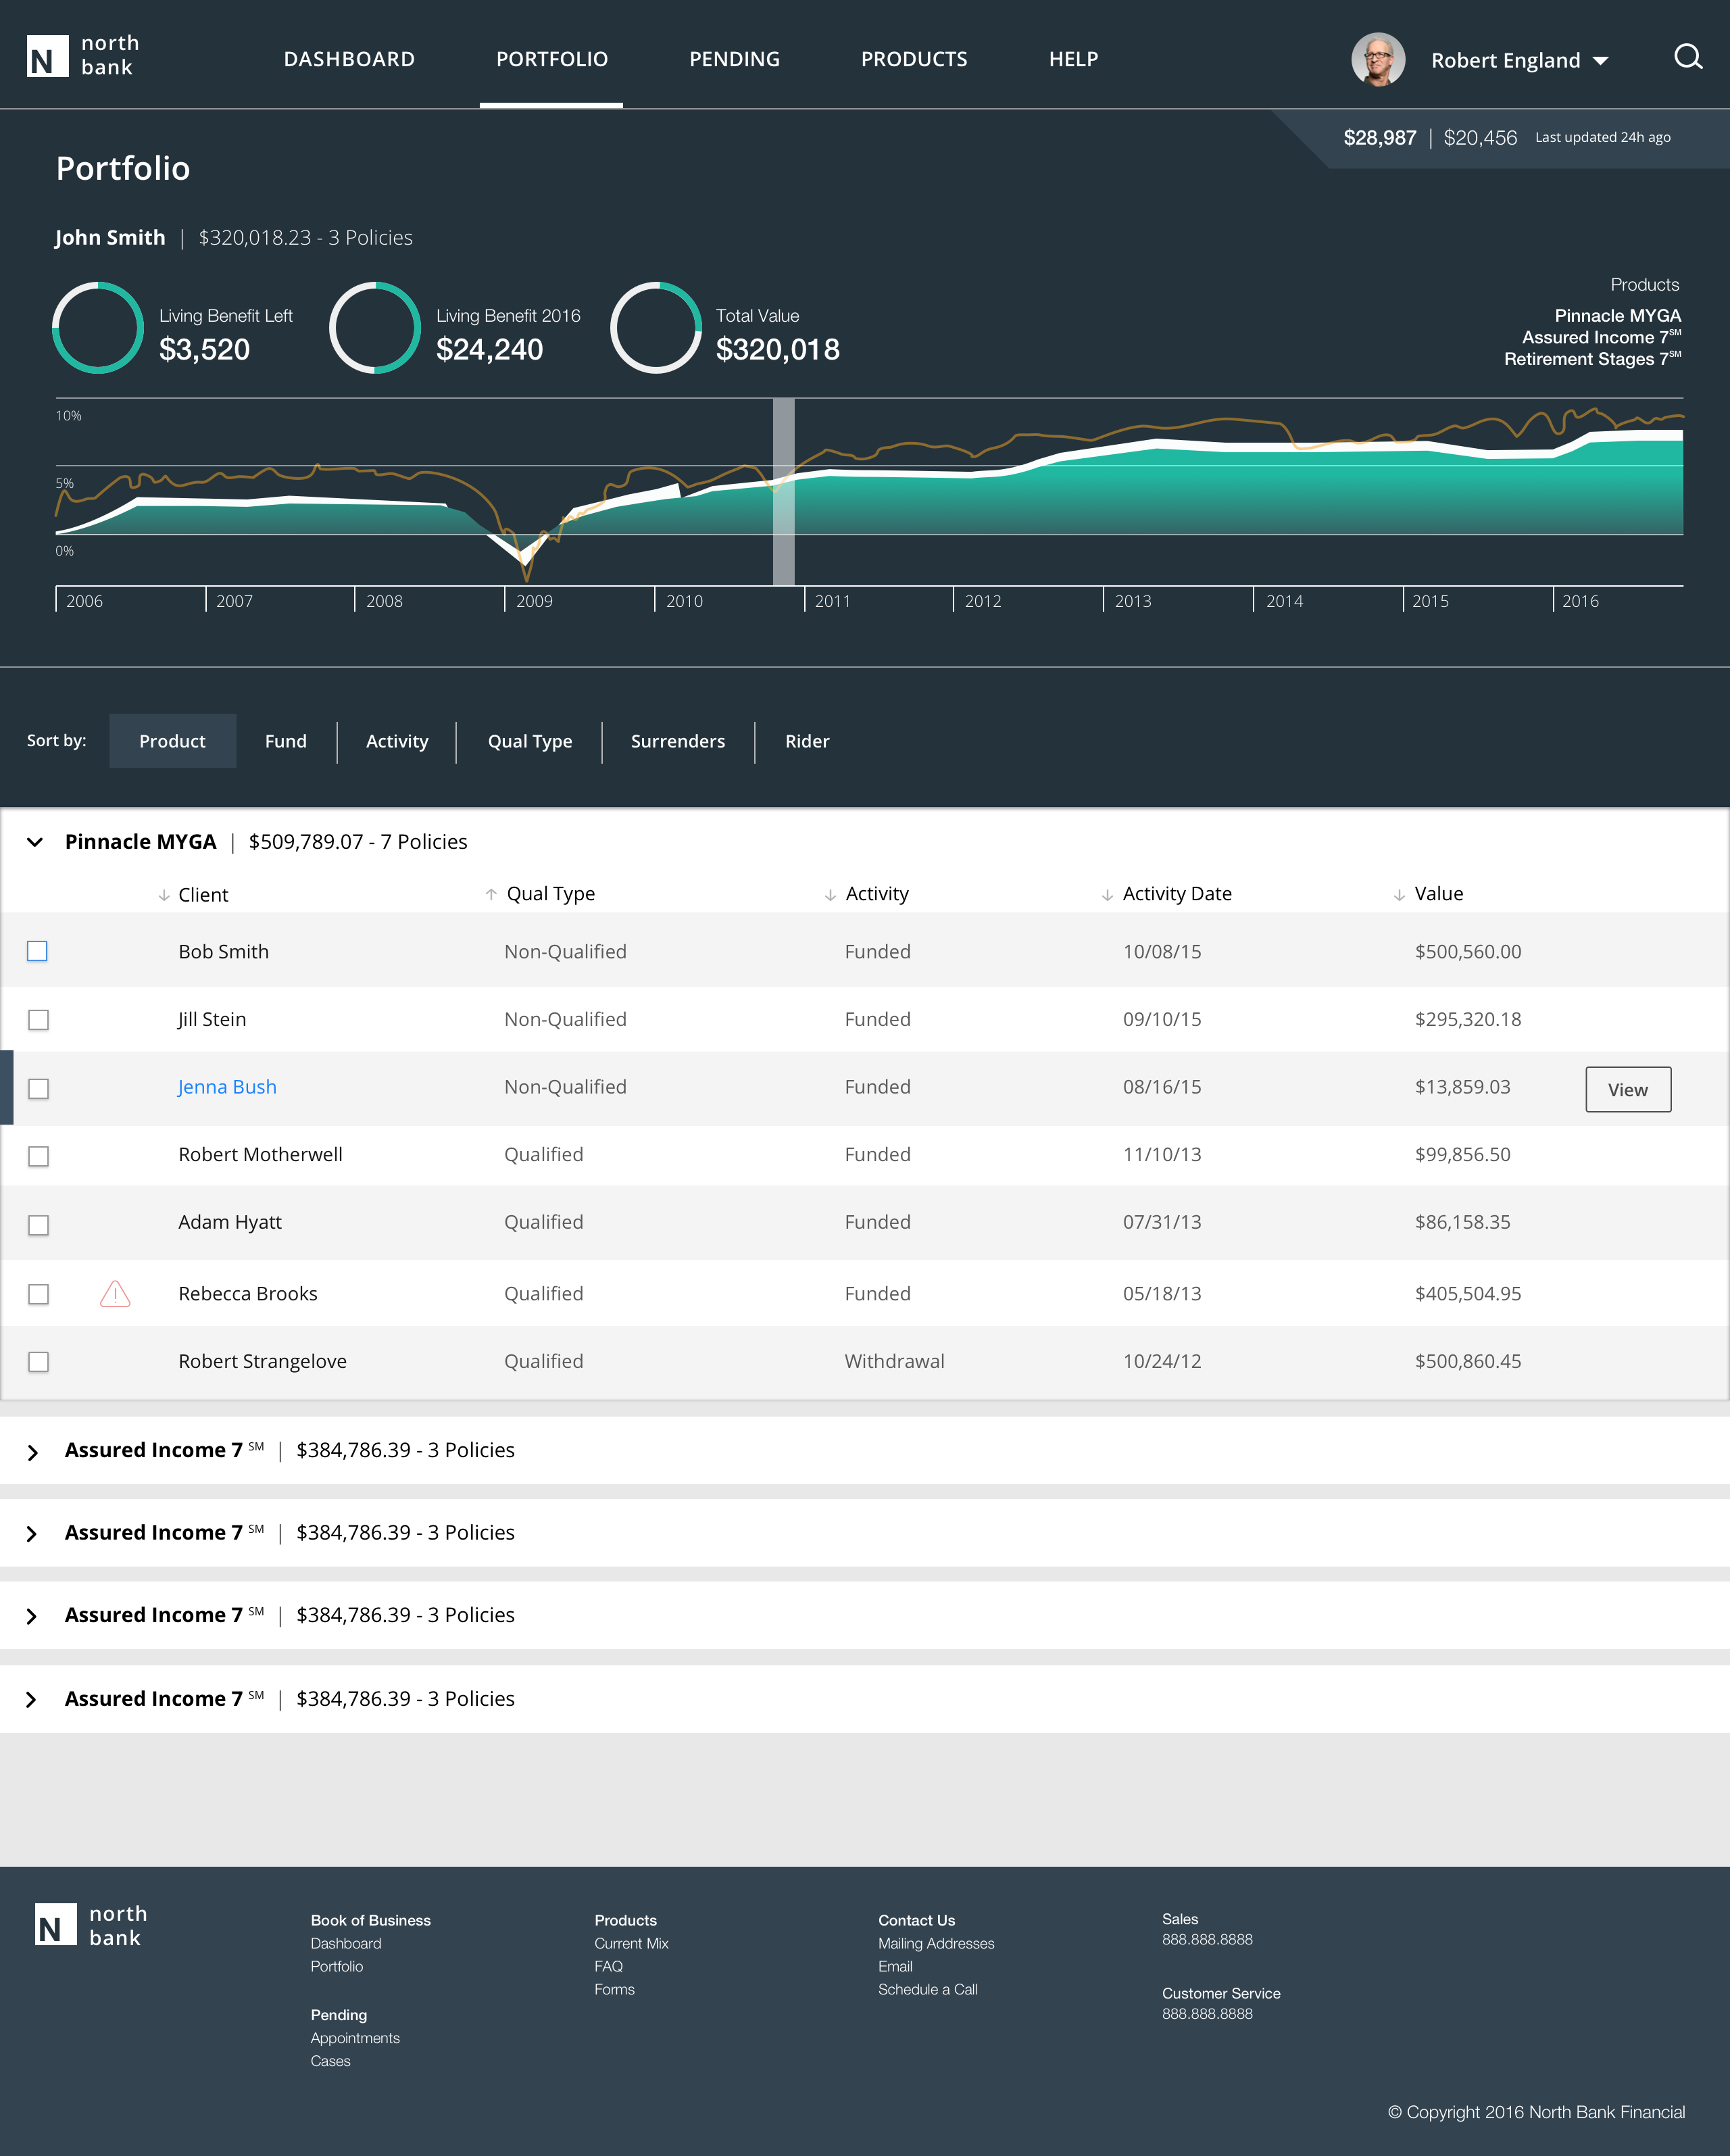Screen dimensions: 1730x2156
Task: Click the warning icon beside Rebecca Brooks
Action: (115, 1293)
